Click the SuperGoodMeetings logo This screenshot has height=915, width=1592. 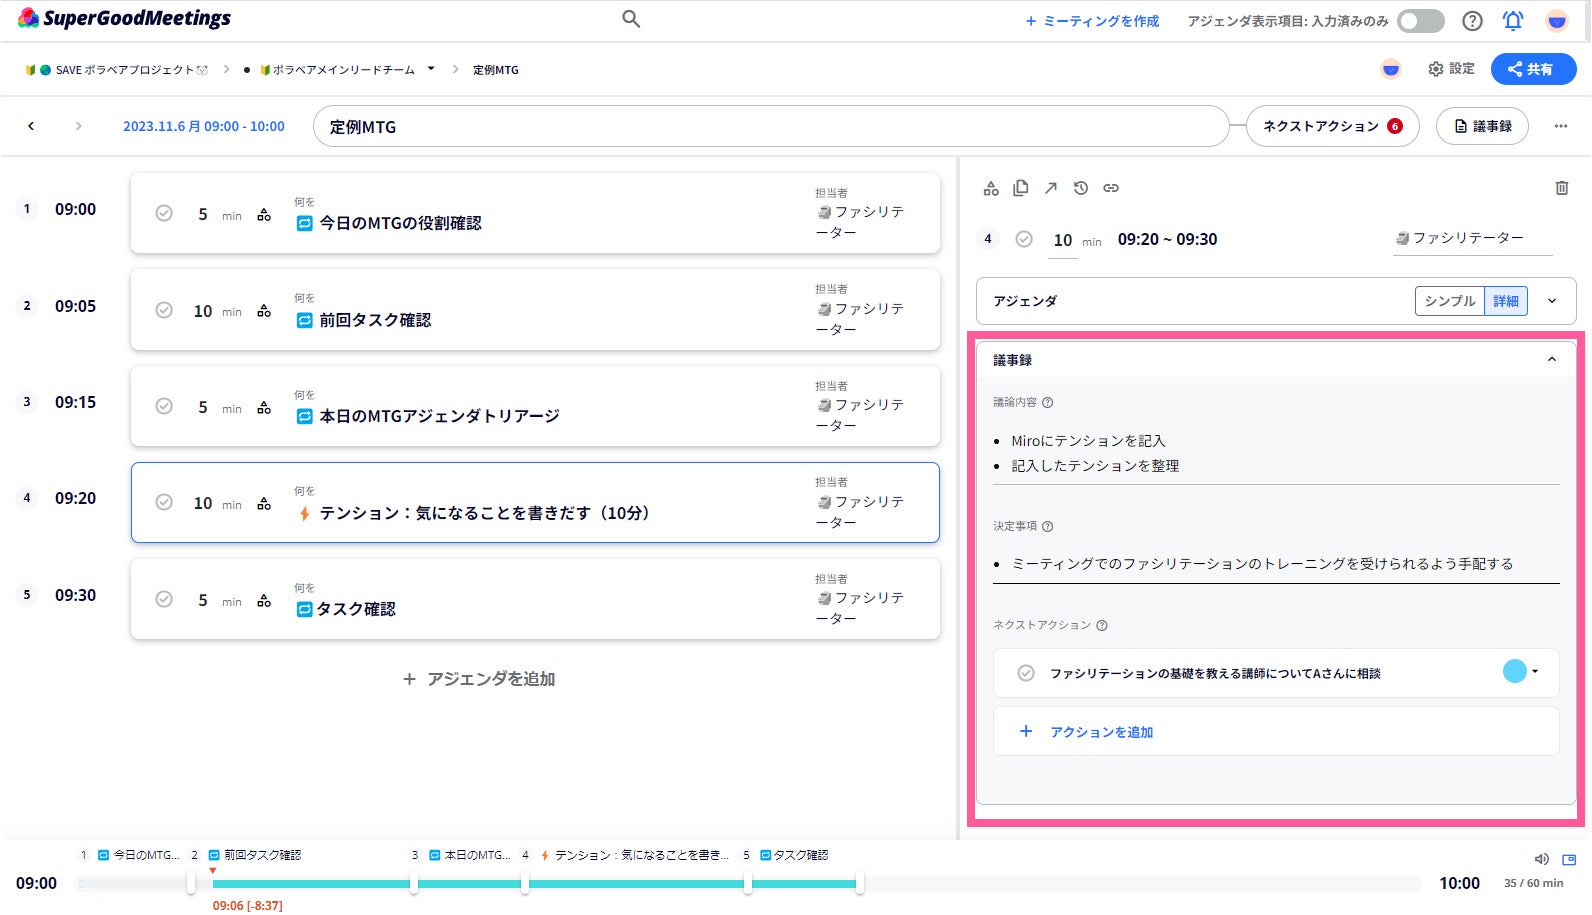pyautogui.click(x=124, y=18)
